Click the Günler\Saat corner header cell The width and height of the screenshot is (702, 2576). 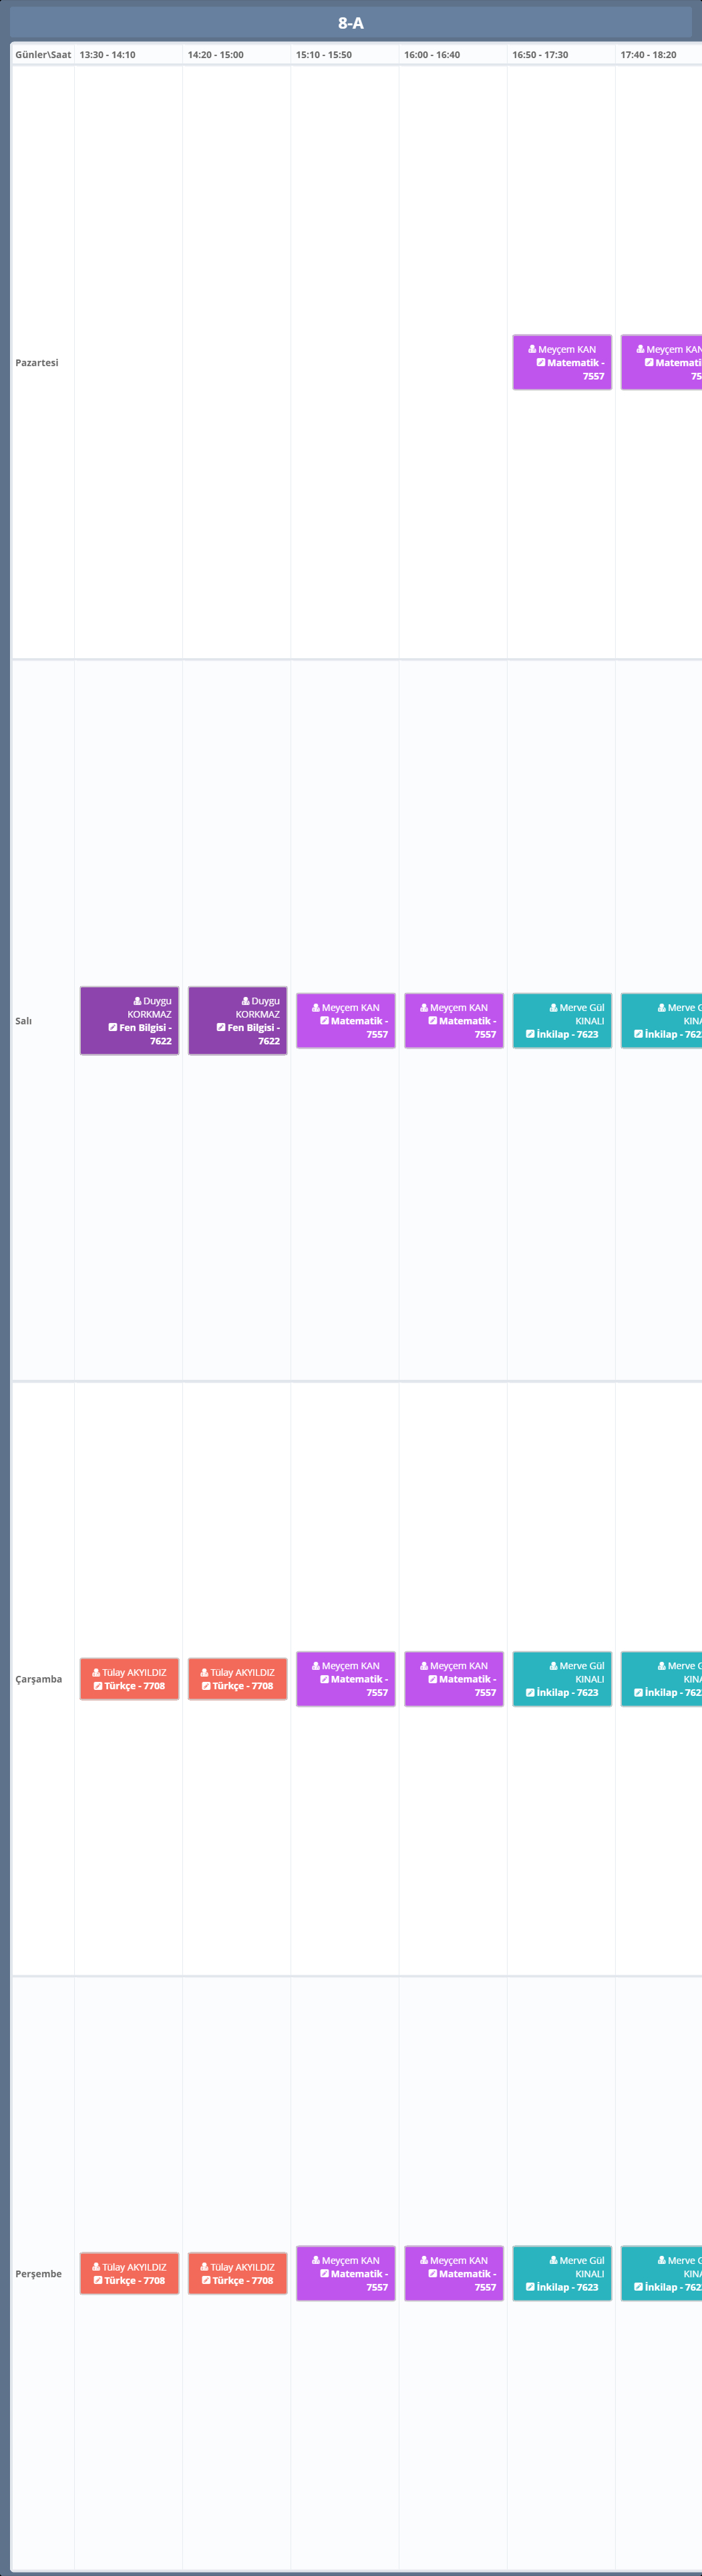[43, 55]
